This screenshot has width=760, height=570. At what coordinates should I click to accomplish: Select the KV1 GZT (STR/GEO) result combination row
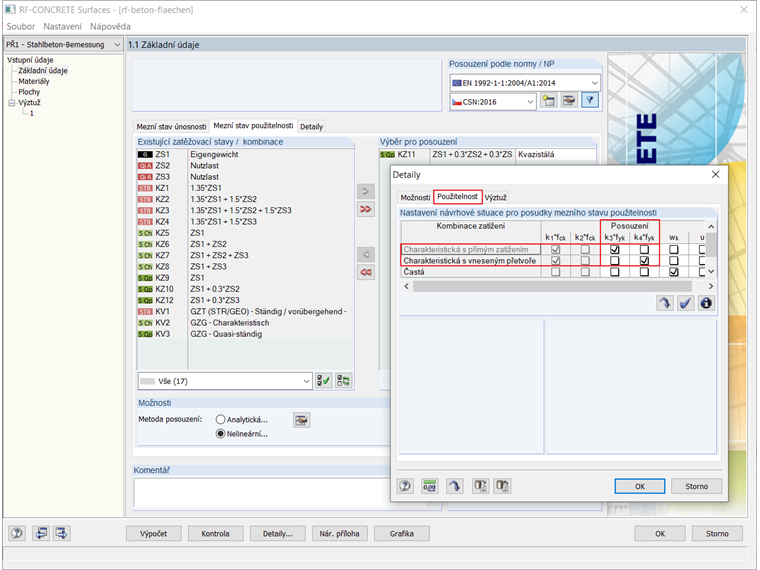point(245,311)
